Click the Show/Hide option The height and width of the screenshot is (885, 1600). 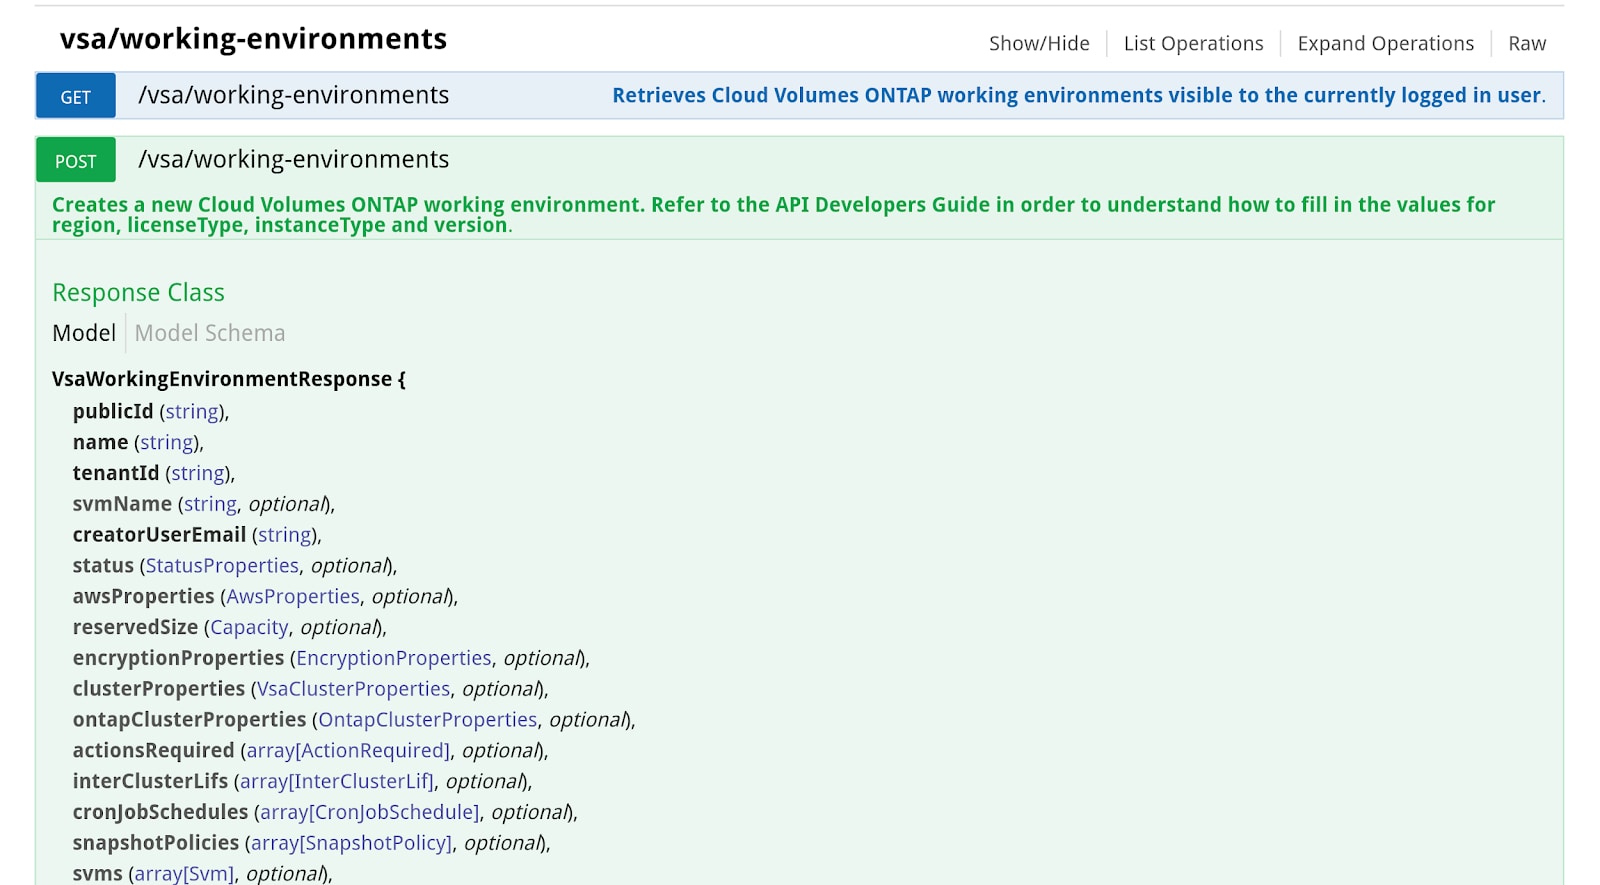click(1038, 43)
